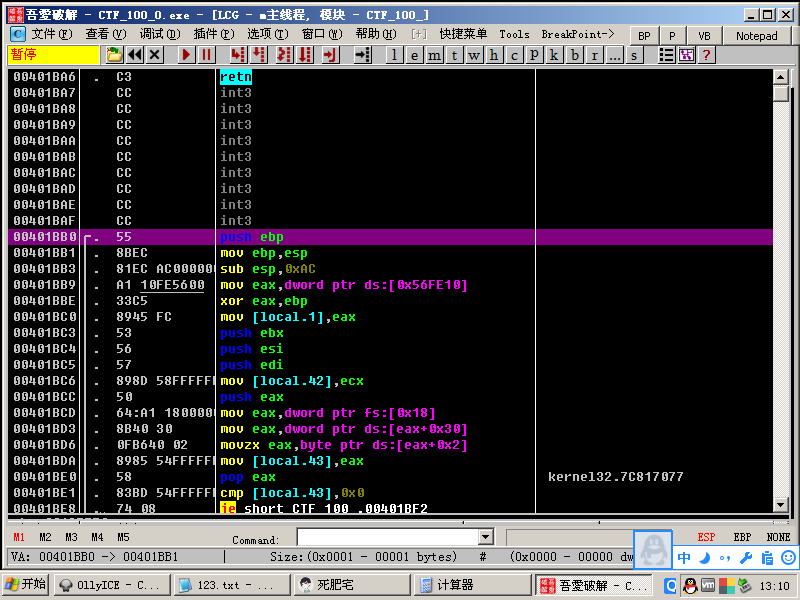Open the 'e' executable modules window
800x600 pixels.
[x=414, y=55]
